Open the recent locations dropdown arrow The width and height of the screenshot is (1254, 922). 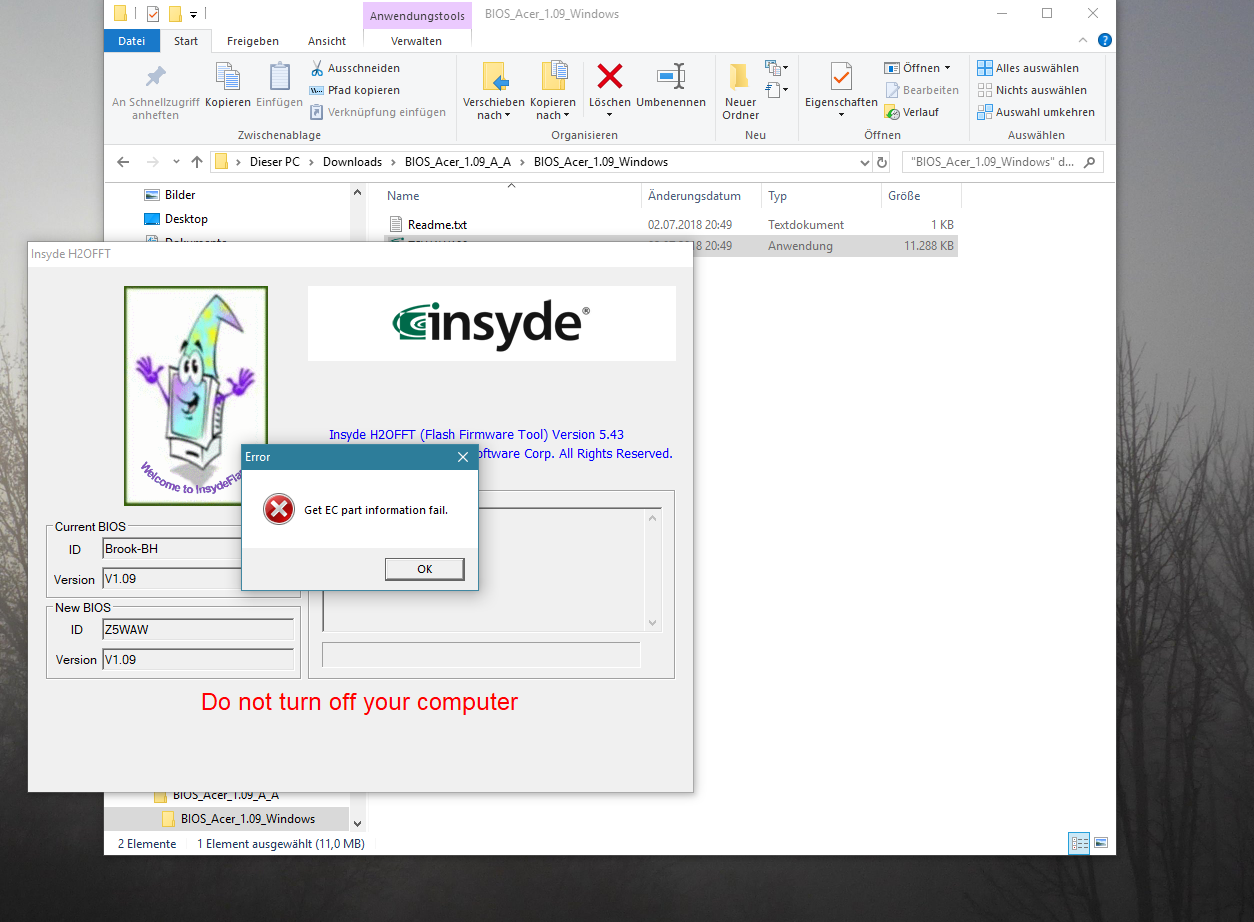[x=177, y=162]
